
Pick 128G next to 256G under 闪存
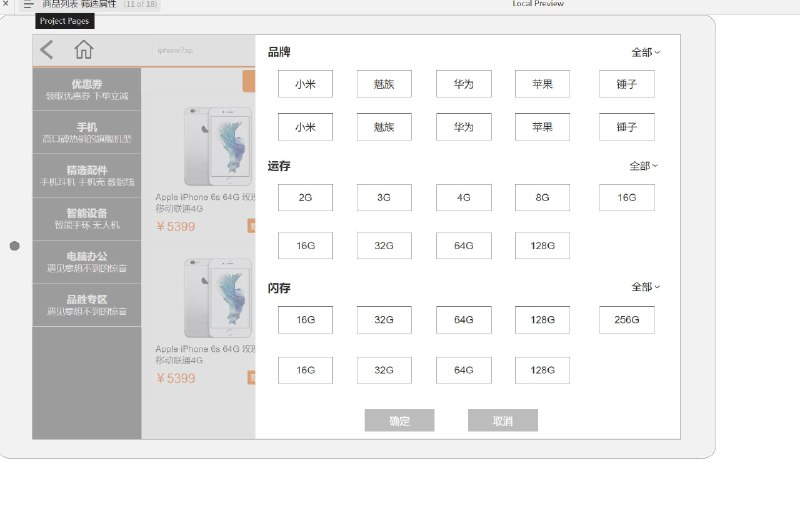click(x=542, y=320)
